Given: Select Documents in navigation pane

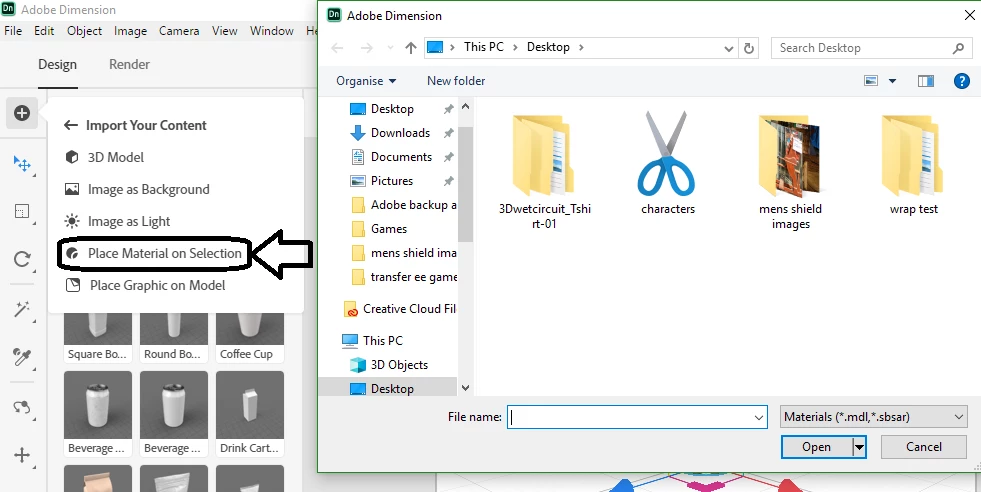Looking at the screenshot, I should click(401, 156).
